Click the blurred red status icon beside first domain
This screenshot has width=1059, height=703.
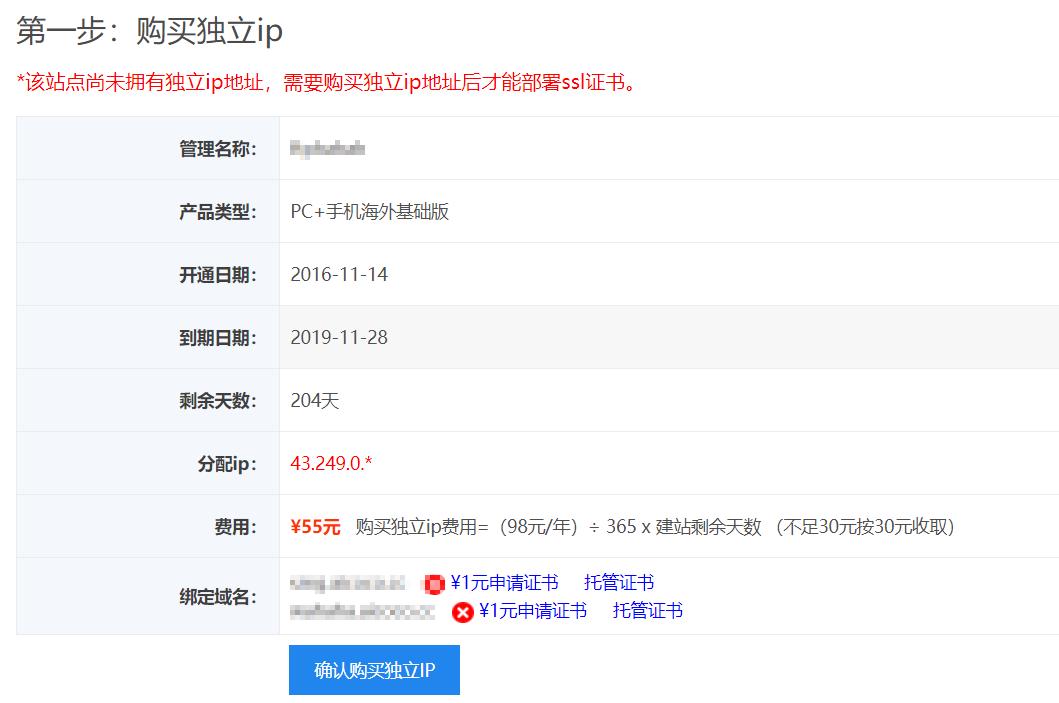coord(434,584)
